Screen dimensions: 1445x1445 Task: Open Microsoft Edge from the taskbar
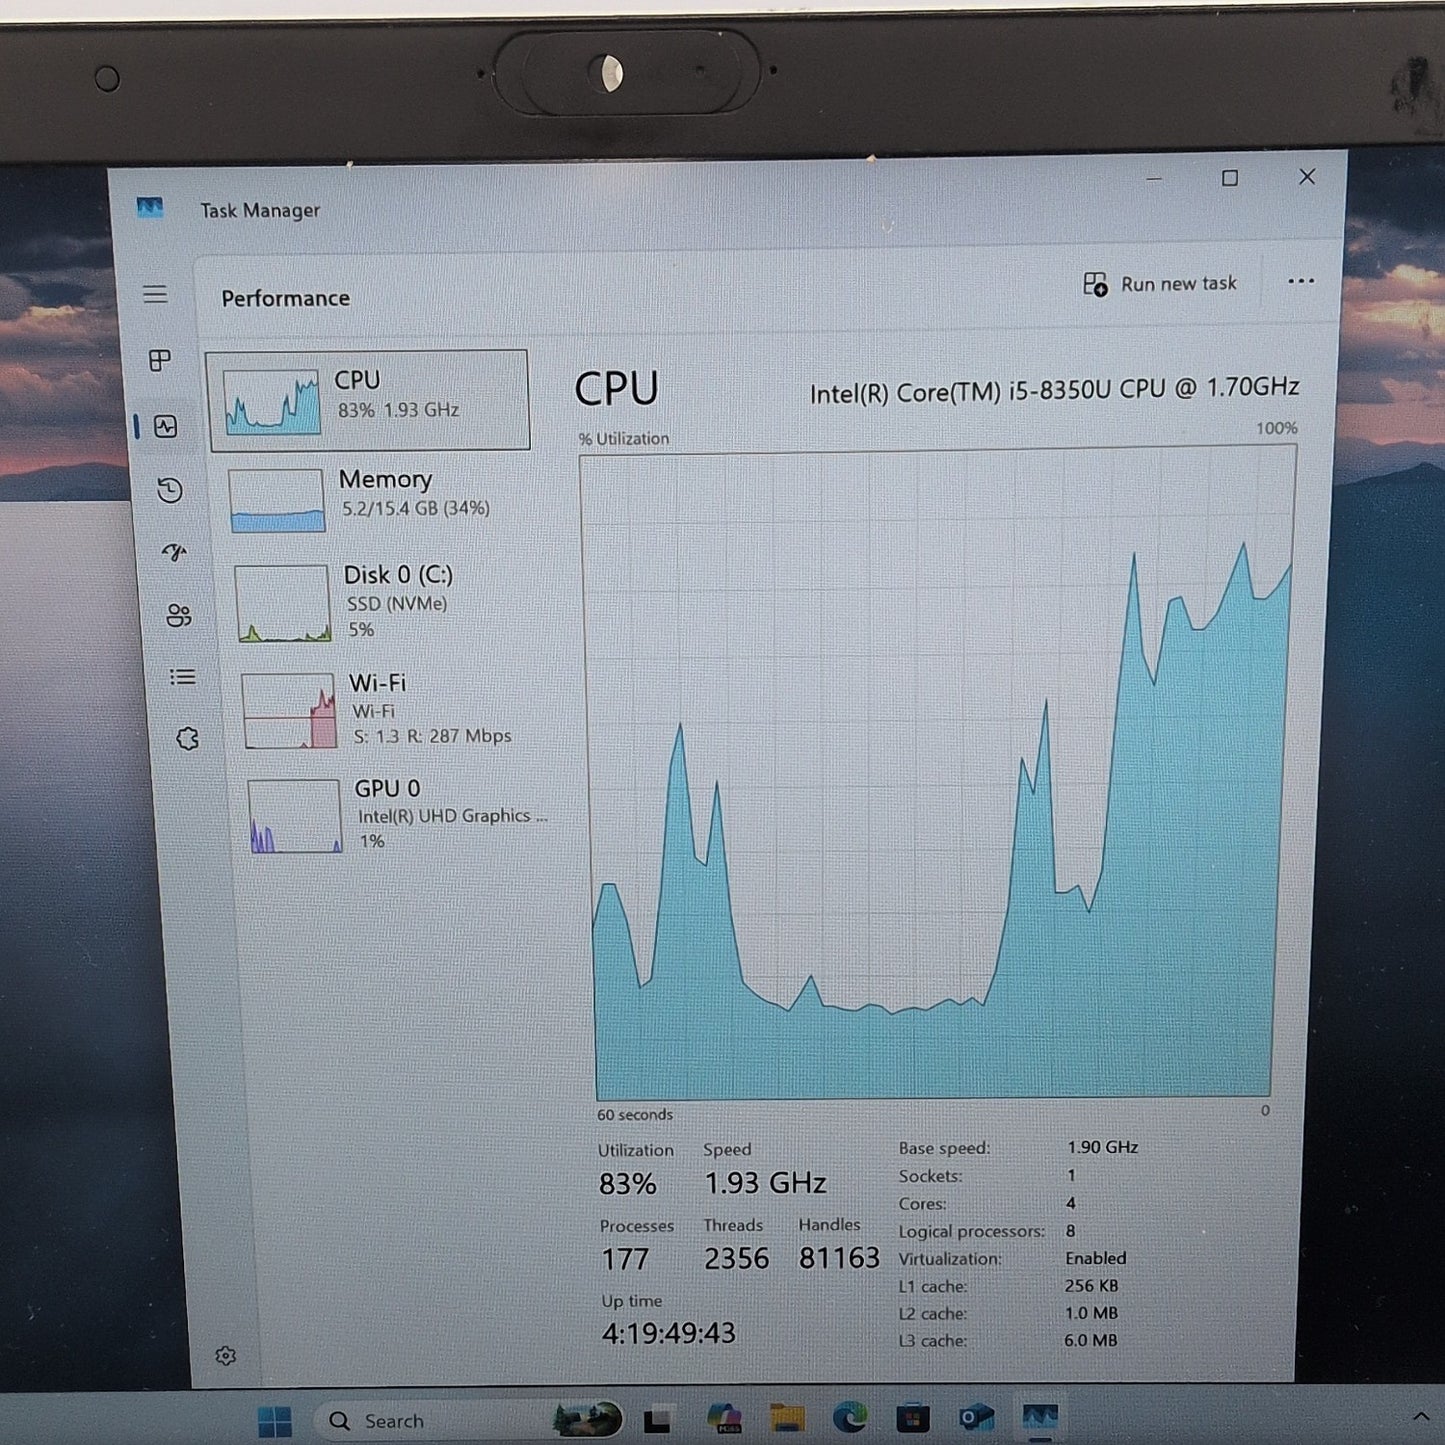(850, 1417)
